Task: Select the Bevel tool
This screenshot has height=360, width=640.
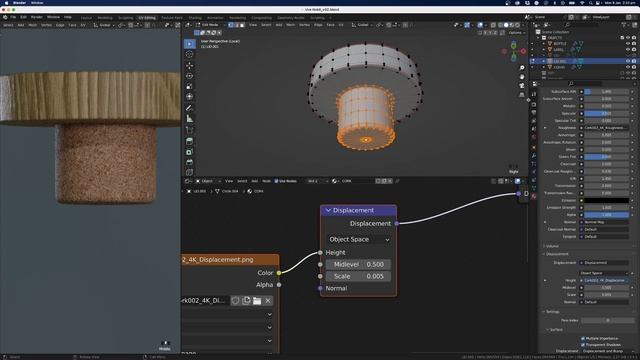Action: (189, 162)
